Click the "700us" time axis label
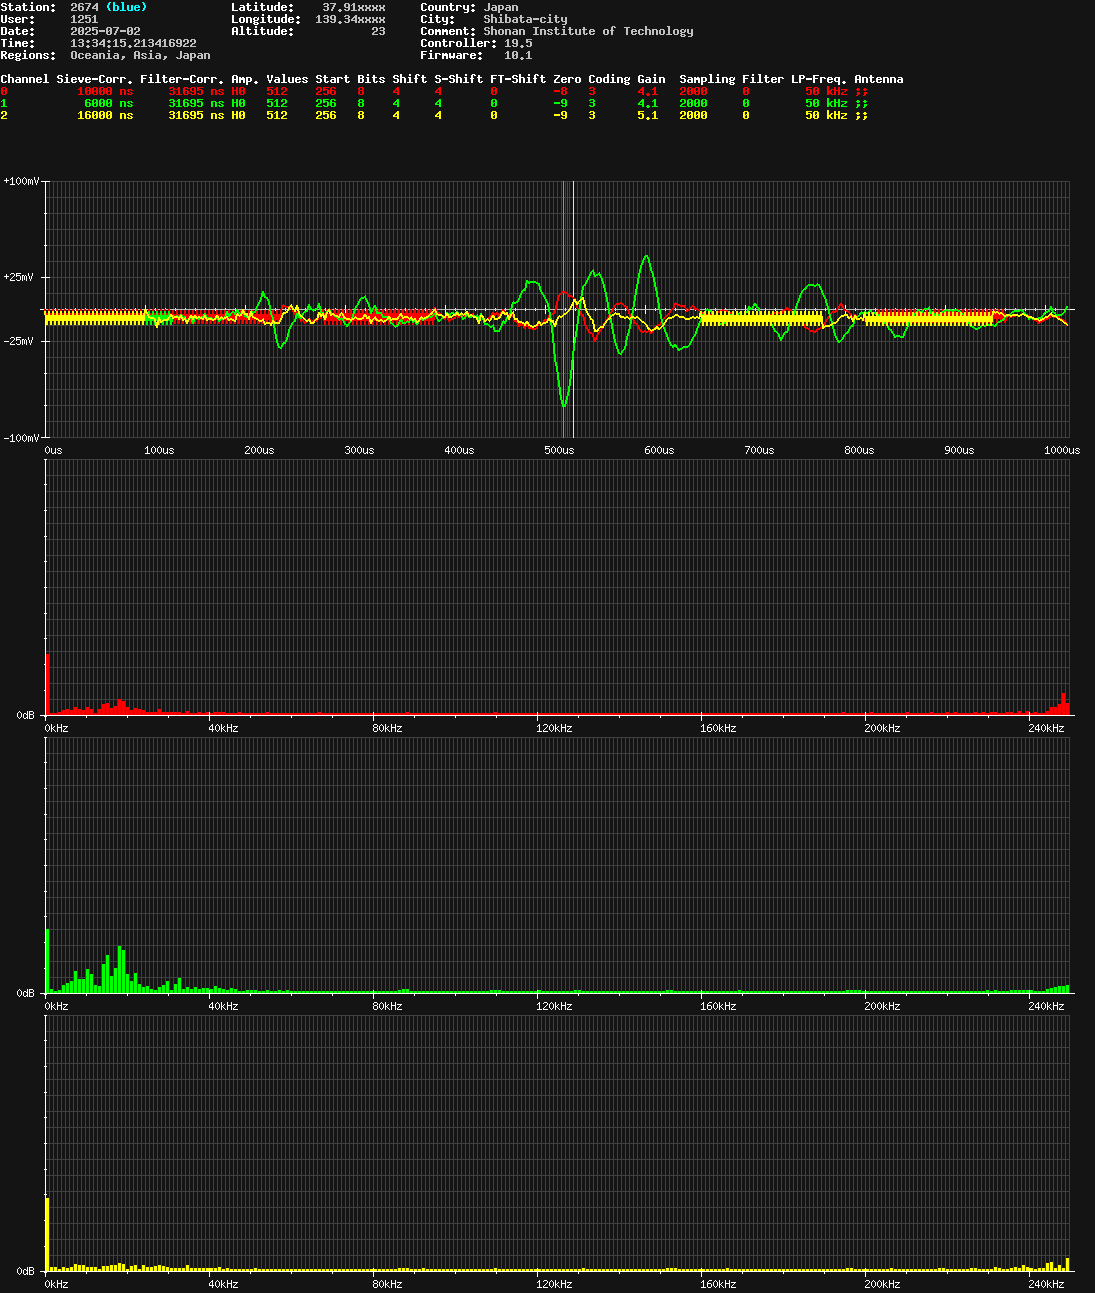1095x1293 pixels. click(759, 450)
